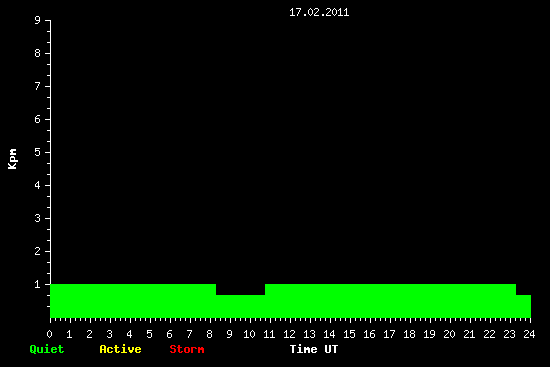Click hour 0 on the time axis
Viewport: 550px width, 367px height.
(x=49, y=334)
